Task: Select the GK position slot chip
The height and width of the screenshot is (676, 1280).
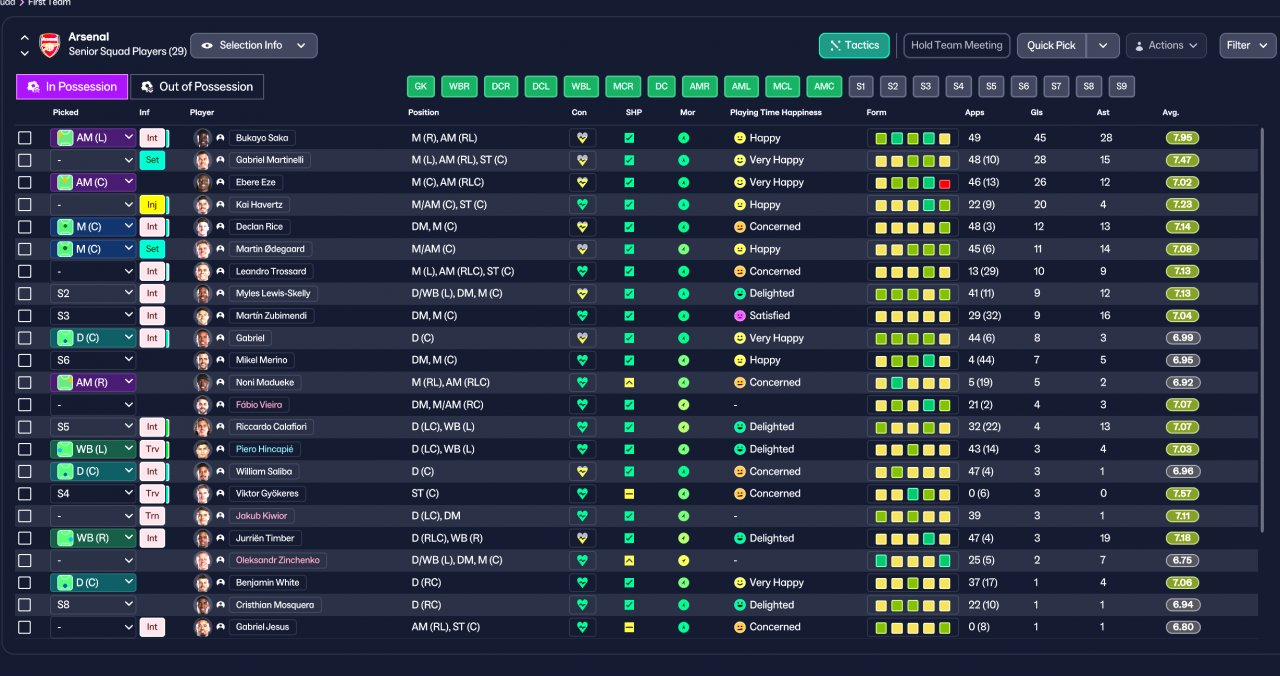Action: click(421, 86)
